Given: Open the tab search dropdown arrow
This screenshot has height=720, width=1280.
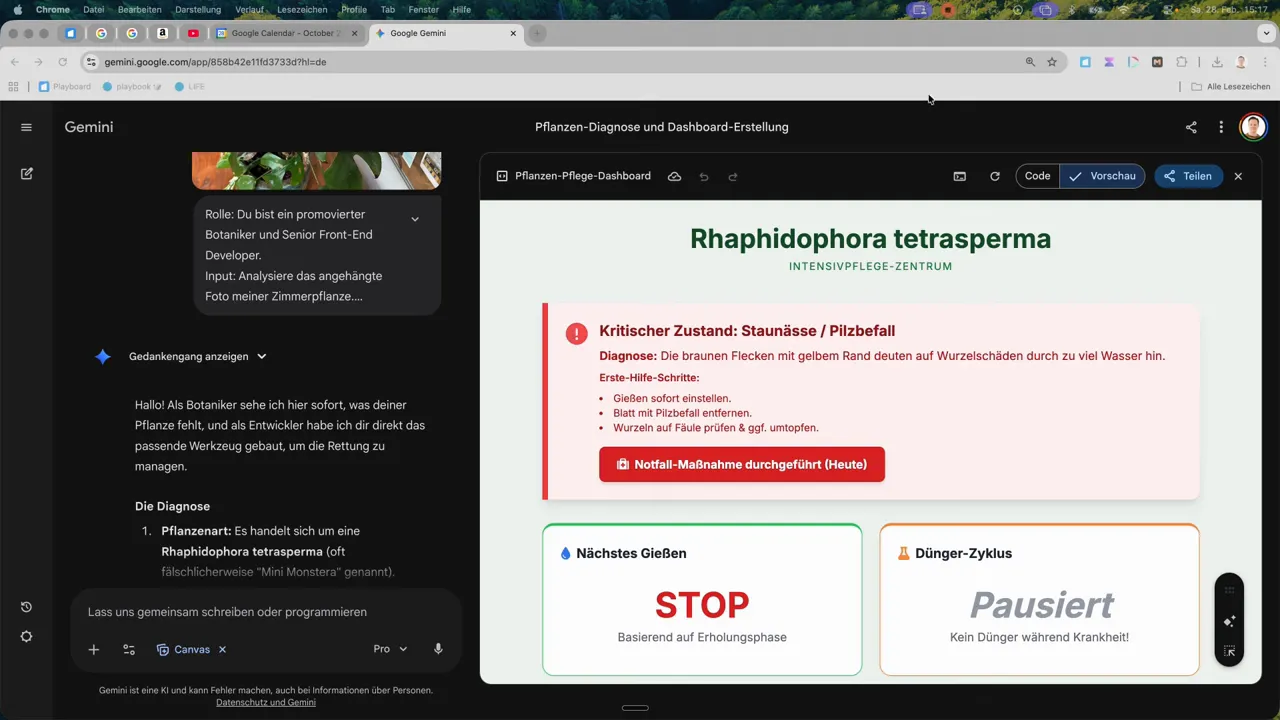Looking at the screenshot, I should [1266, 33].
